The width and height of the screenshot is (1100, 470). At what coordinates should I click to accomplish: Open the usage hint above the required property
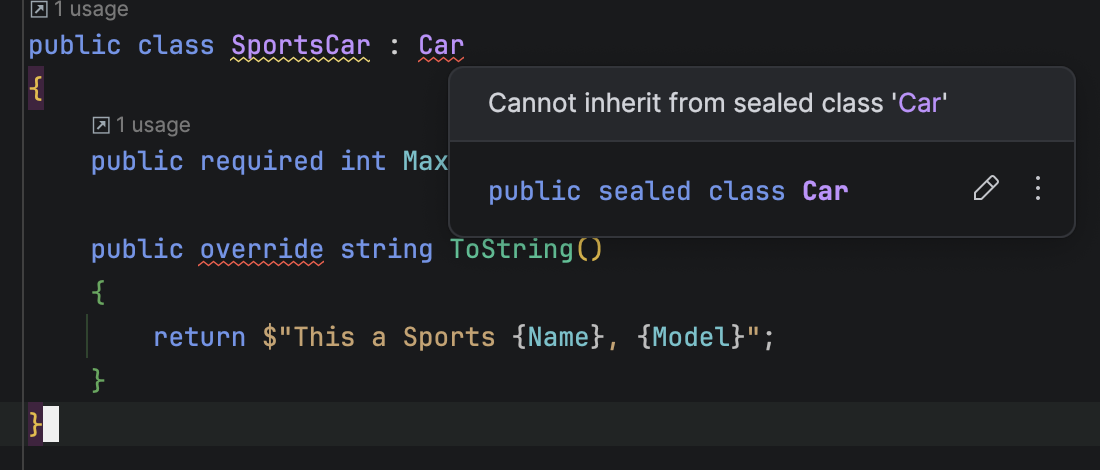[140, 125]
